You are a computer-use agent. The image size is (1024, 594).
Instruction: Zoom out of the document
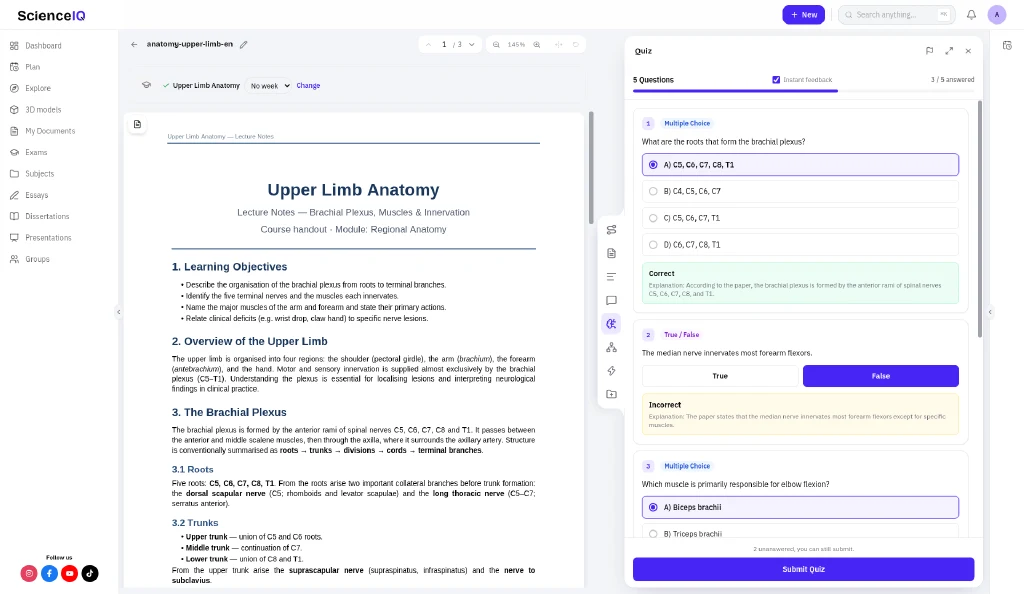click(x=496, y=44)
